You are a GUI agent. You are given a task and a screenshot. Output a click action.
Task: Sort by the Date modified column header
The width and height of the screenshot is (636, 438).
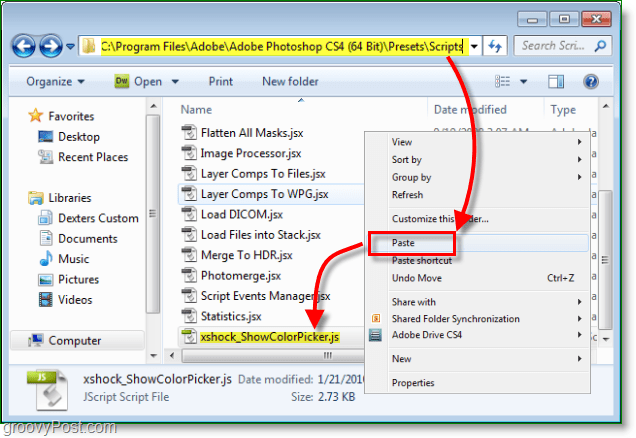[x=470, y=110]
